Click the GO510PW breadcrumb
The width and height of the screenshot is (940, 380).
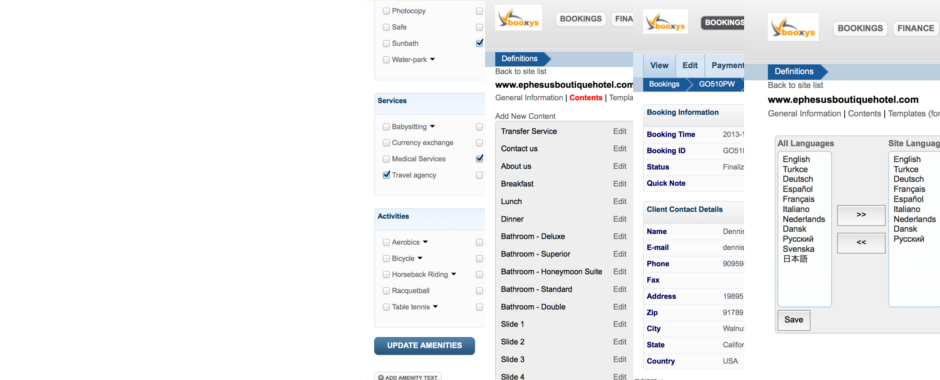717,85
